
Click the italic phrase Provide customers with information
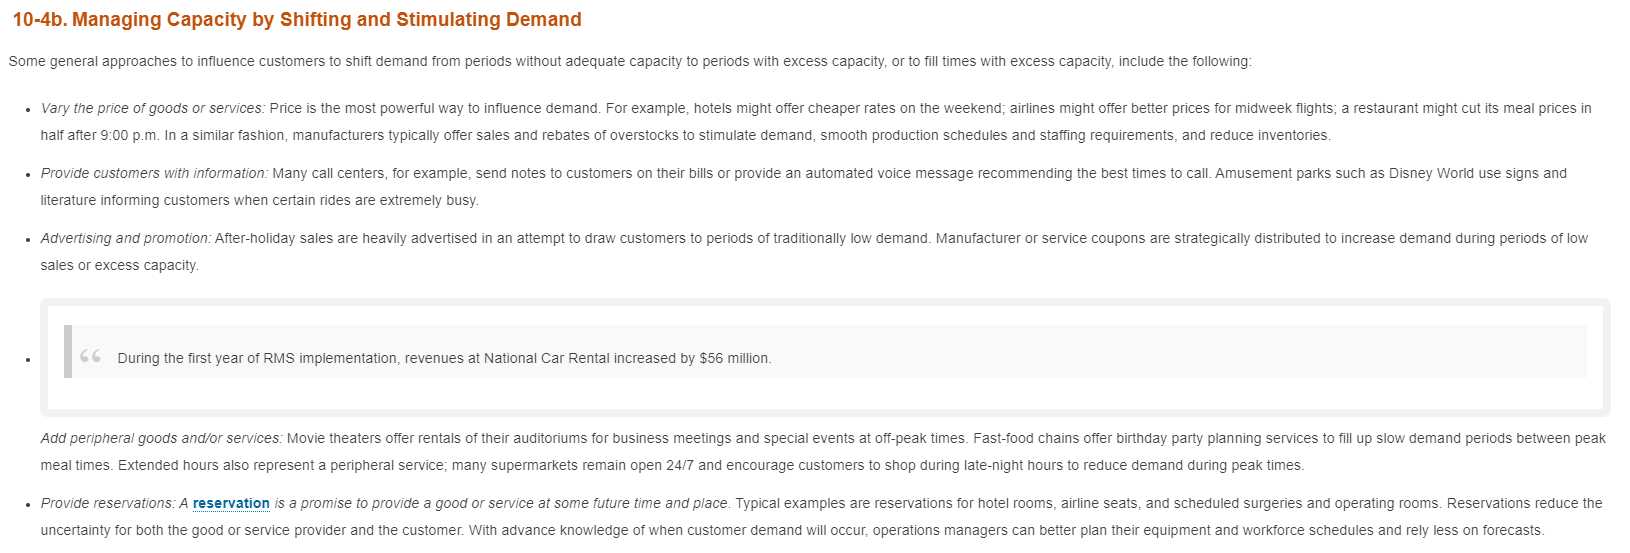click(155, 173)
